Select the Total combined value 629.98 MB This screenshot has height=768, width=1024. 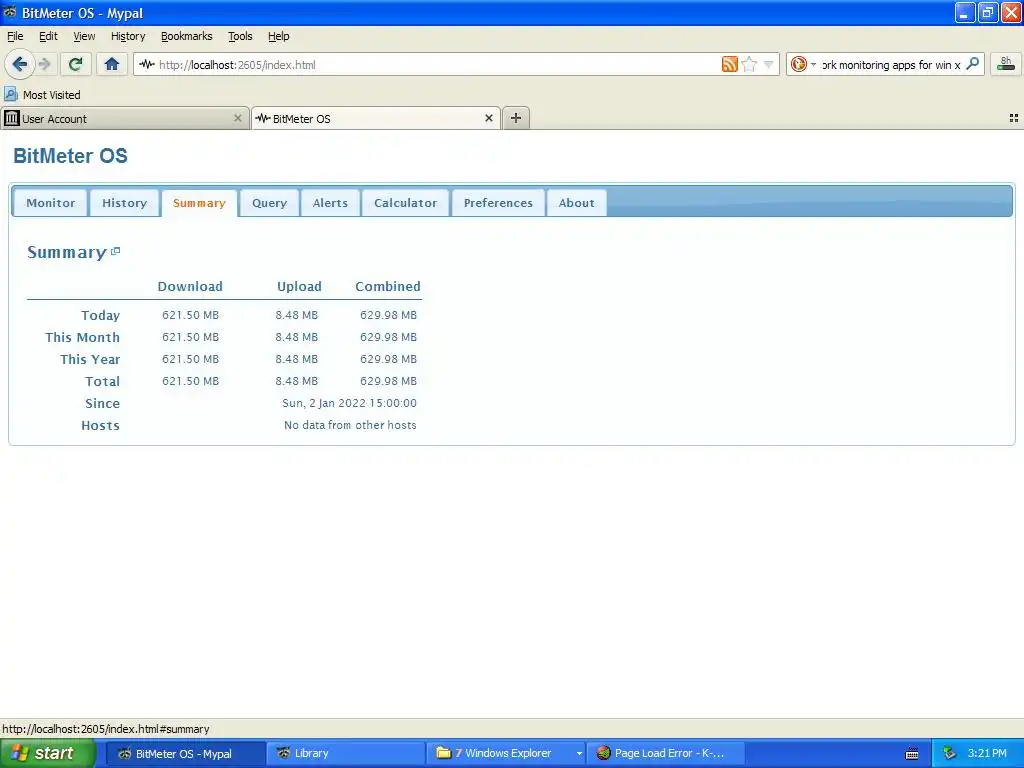(388, 381)
